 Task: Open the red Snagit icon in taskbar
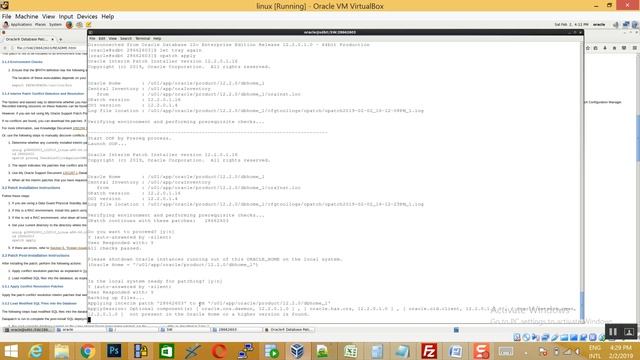pos(482,351)
